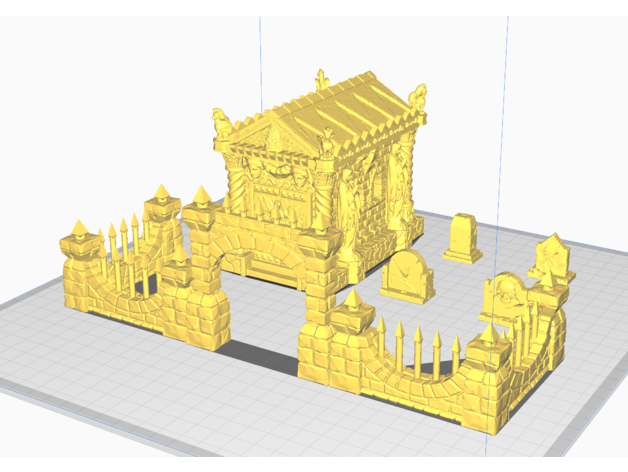The height and width of the screenshot is (472, 628).
Task: Select the plain rectangular tombstone model
Action: (x=463, y=238)
